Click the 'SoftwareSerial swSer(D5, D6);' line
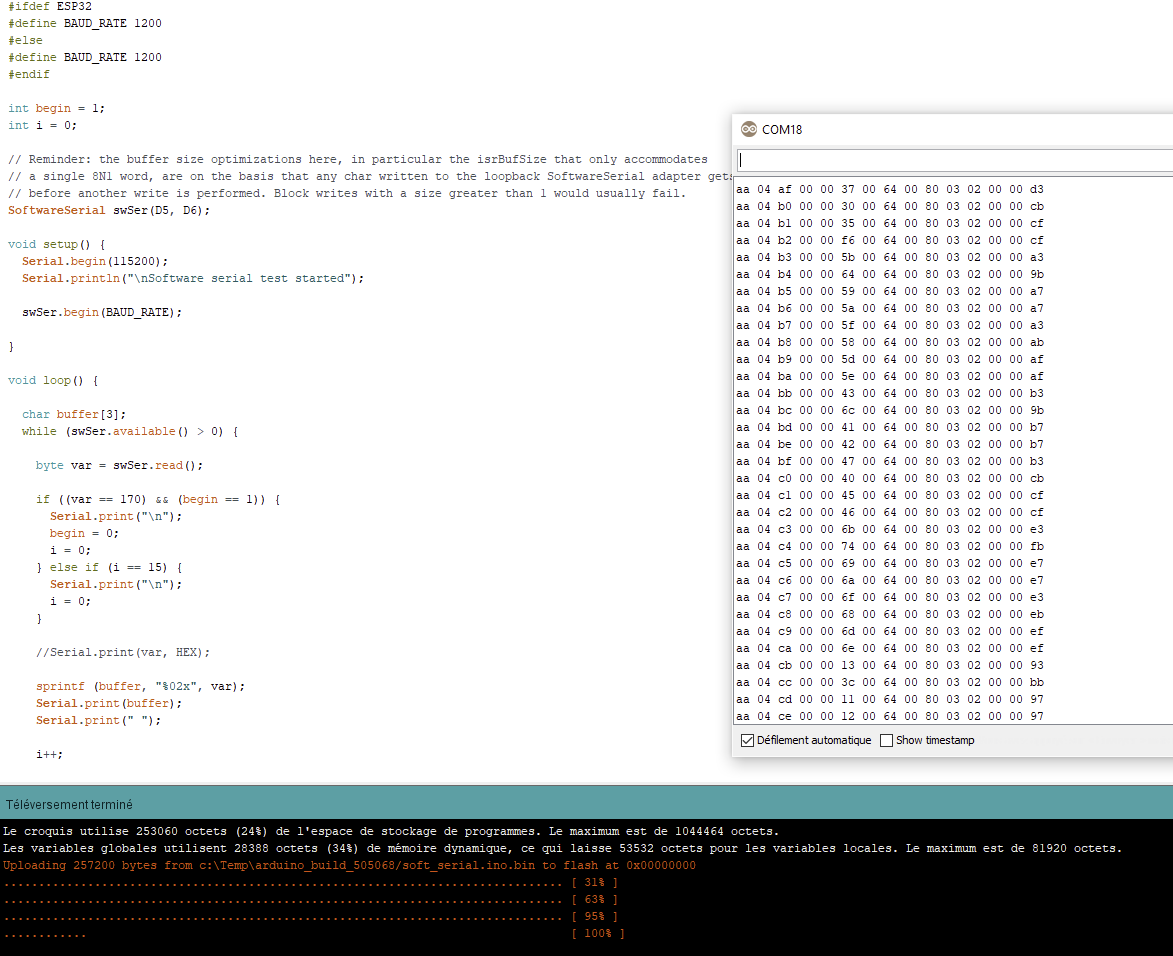The height and width of the screenshot is (956, 1173). click(x=109, y=210)
